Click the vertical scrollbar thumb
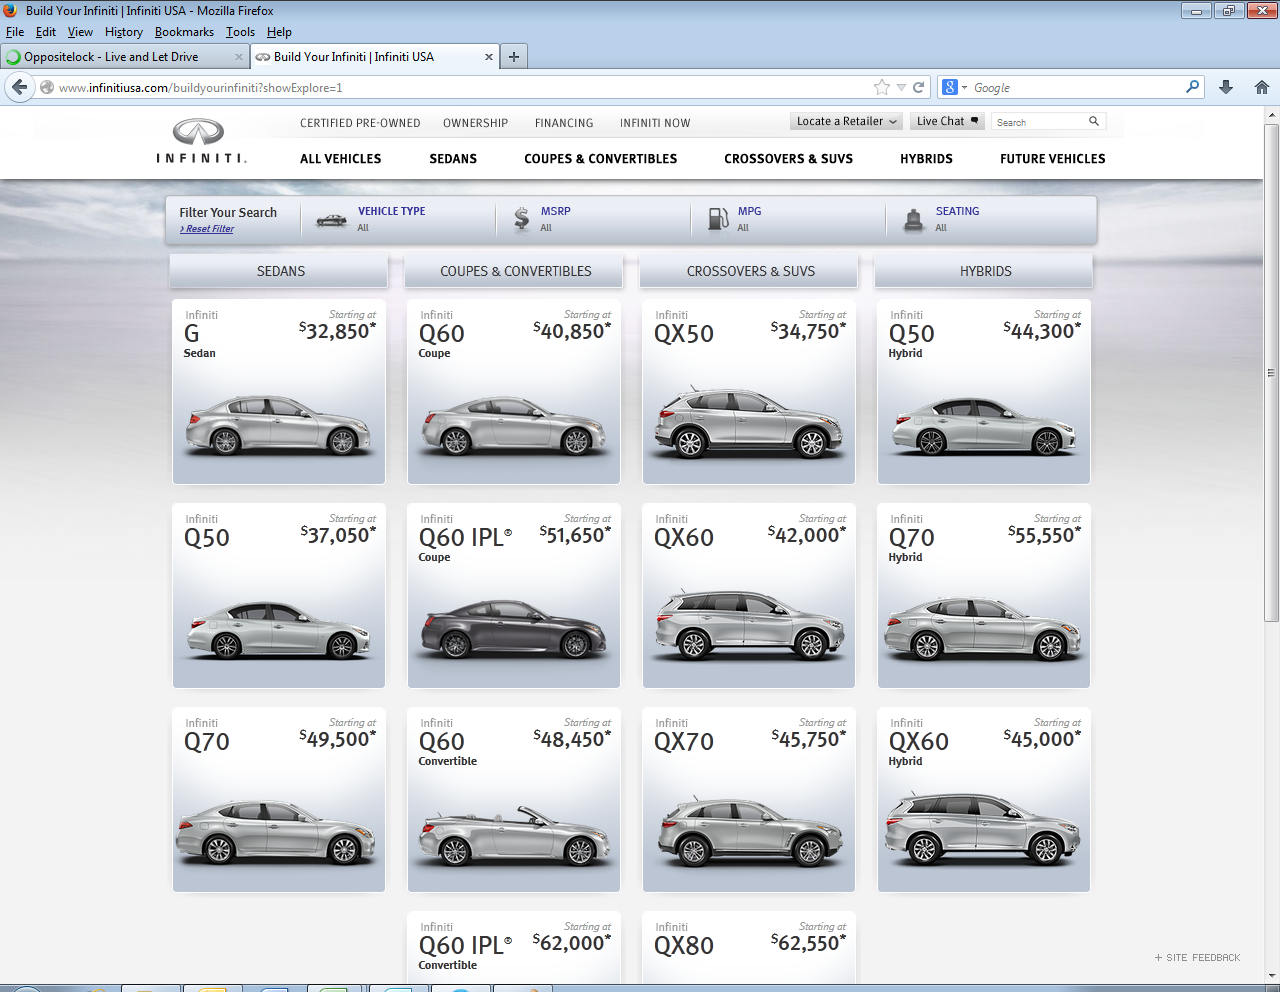 coord(1271,373)
